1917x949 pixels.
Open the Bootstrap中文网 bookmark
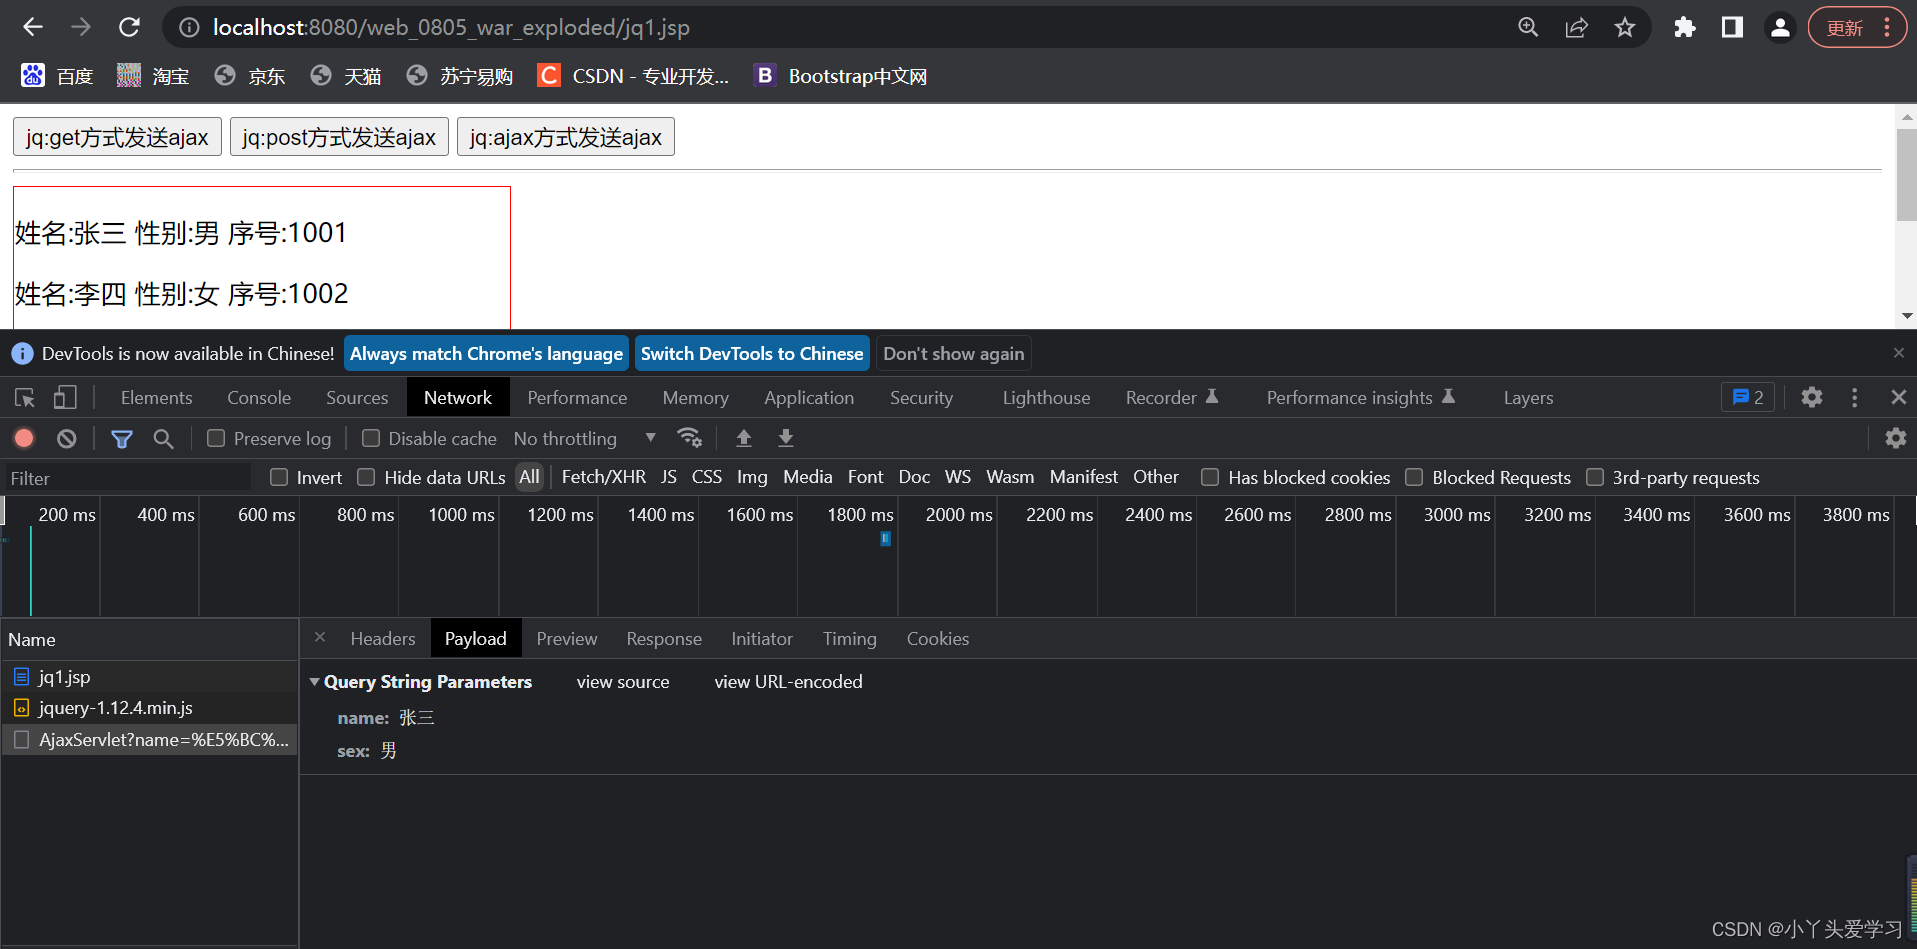(841, 76)
